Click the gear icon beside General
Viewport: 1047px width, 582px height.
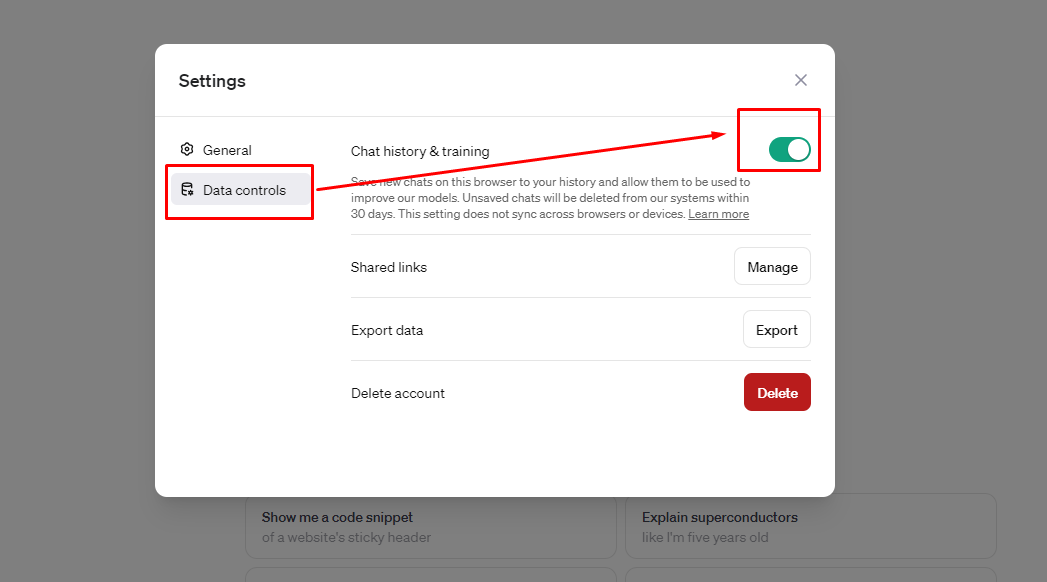tap(187, 150)
